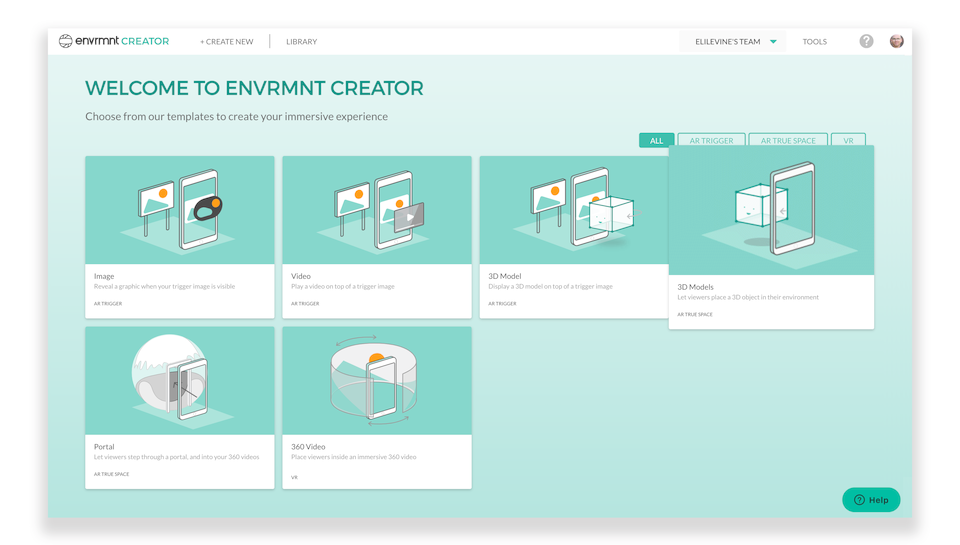
Task: Click 'Place viewers inside an immersive 360 video'
Action: point(354,457)
